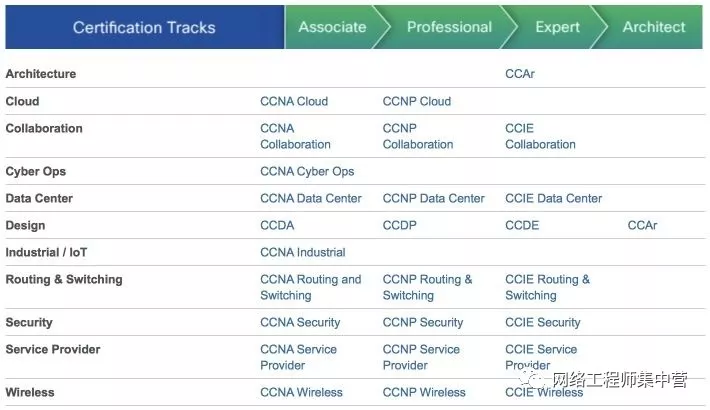
Task: Open the CCNP Routing & Switching link
Action: (x=427, y=287)
